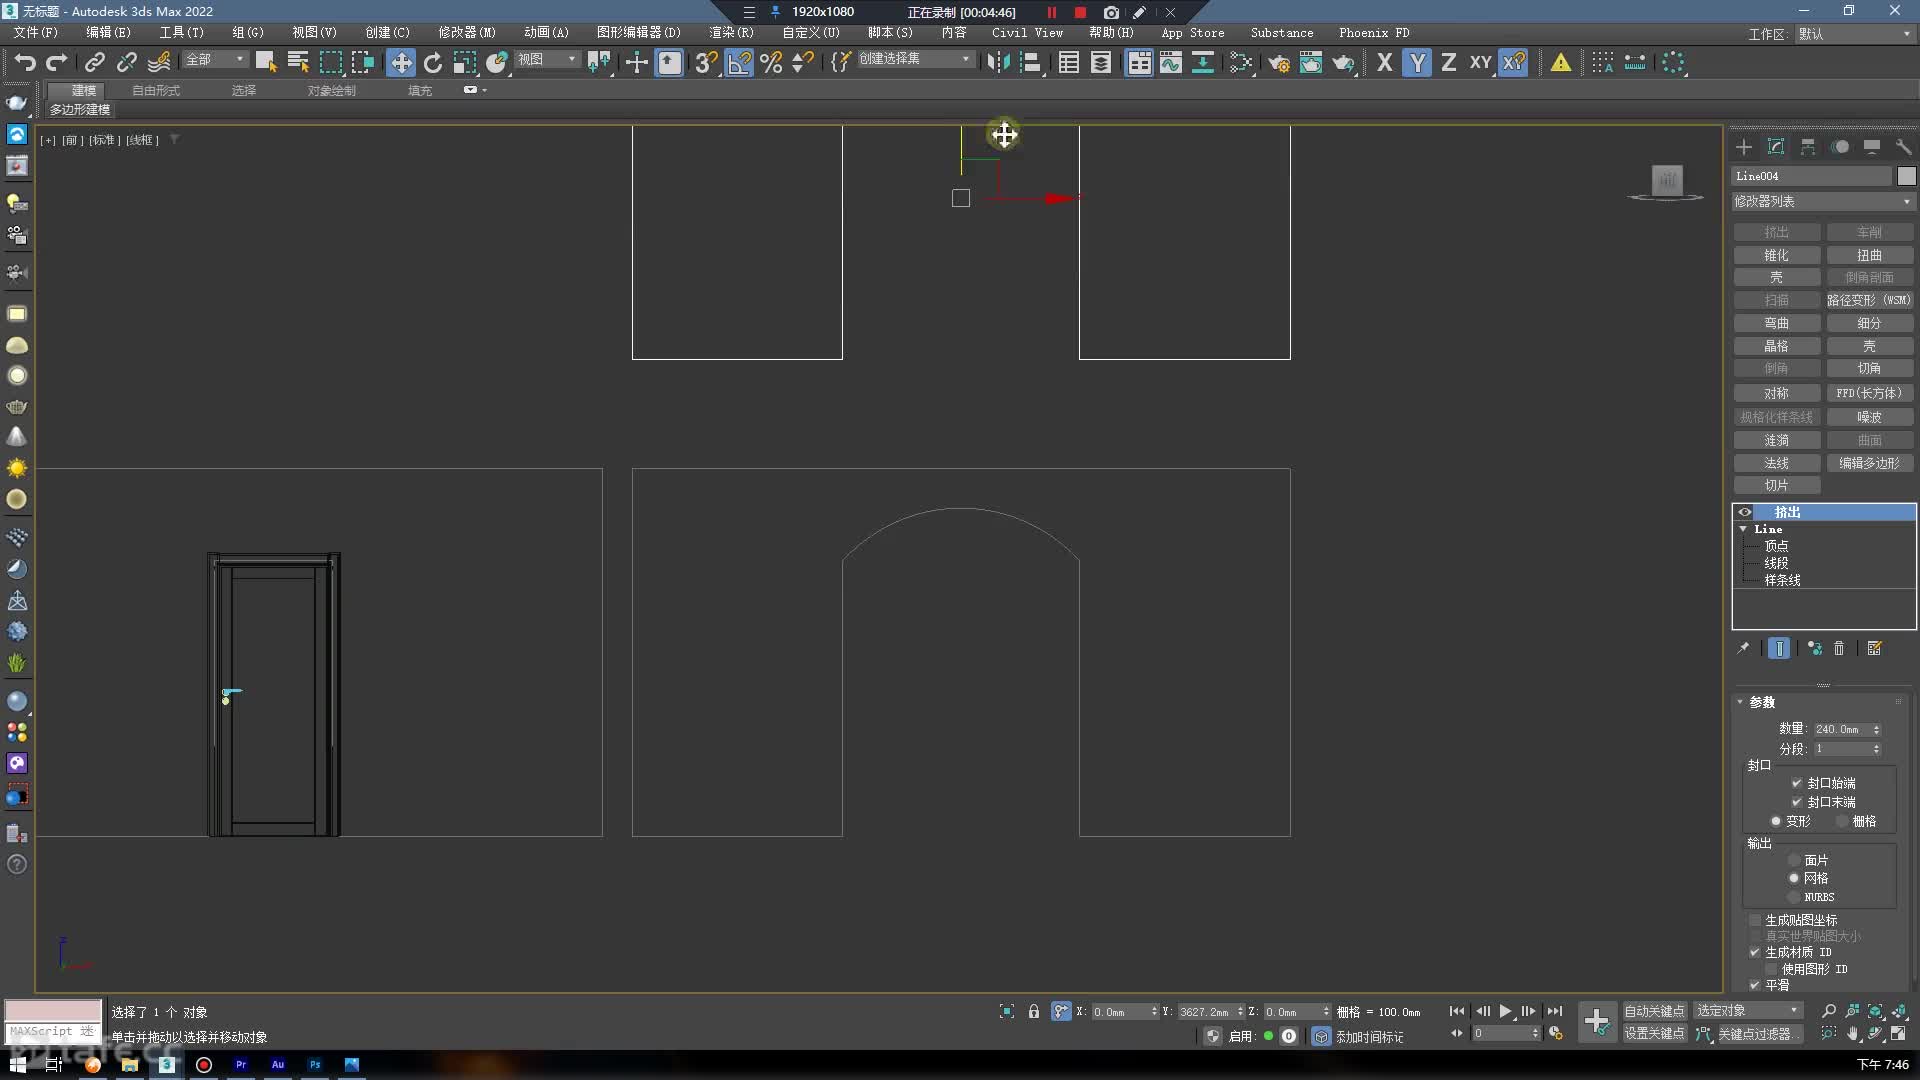Screen dimensions: 1920x1080
Task: Activate the Select and Scale tool
Action: (x=464, y=62)
